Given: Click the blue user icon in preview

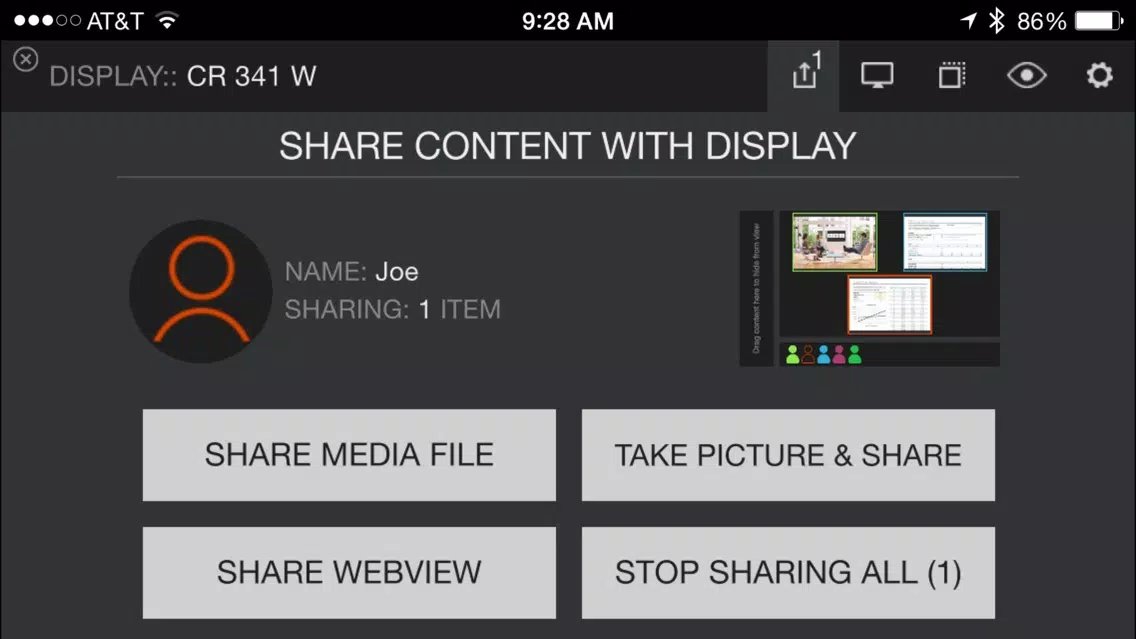Looking at the screenshot, I should 824,354.
